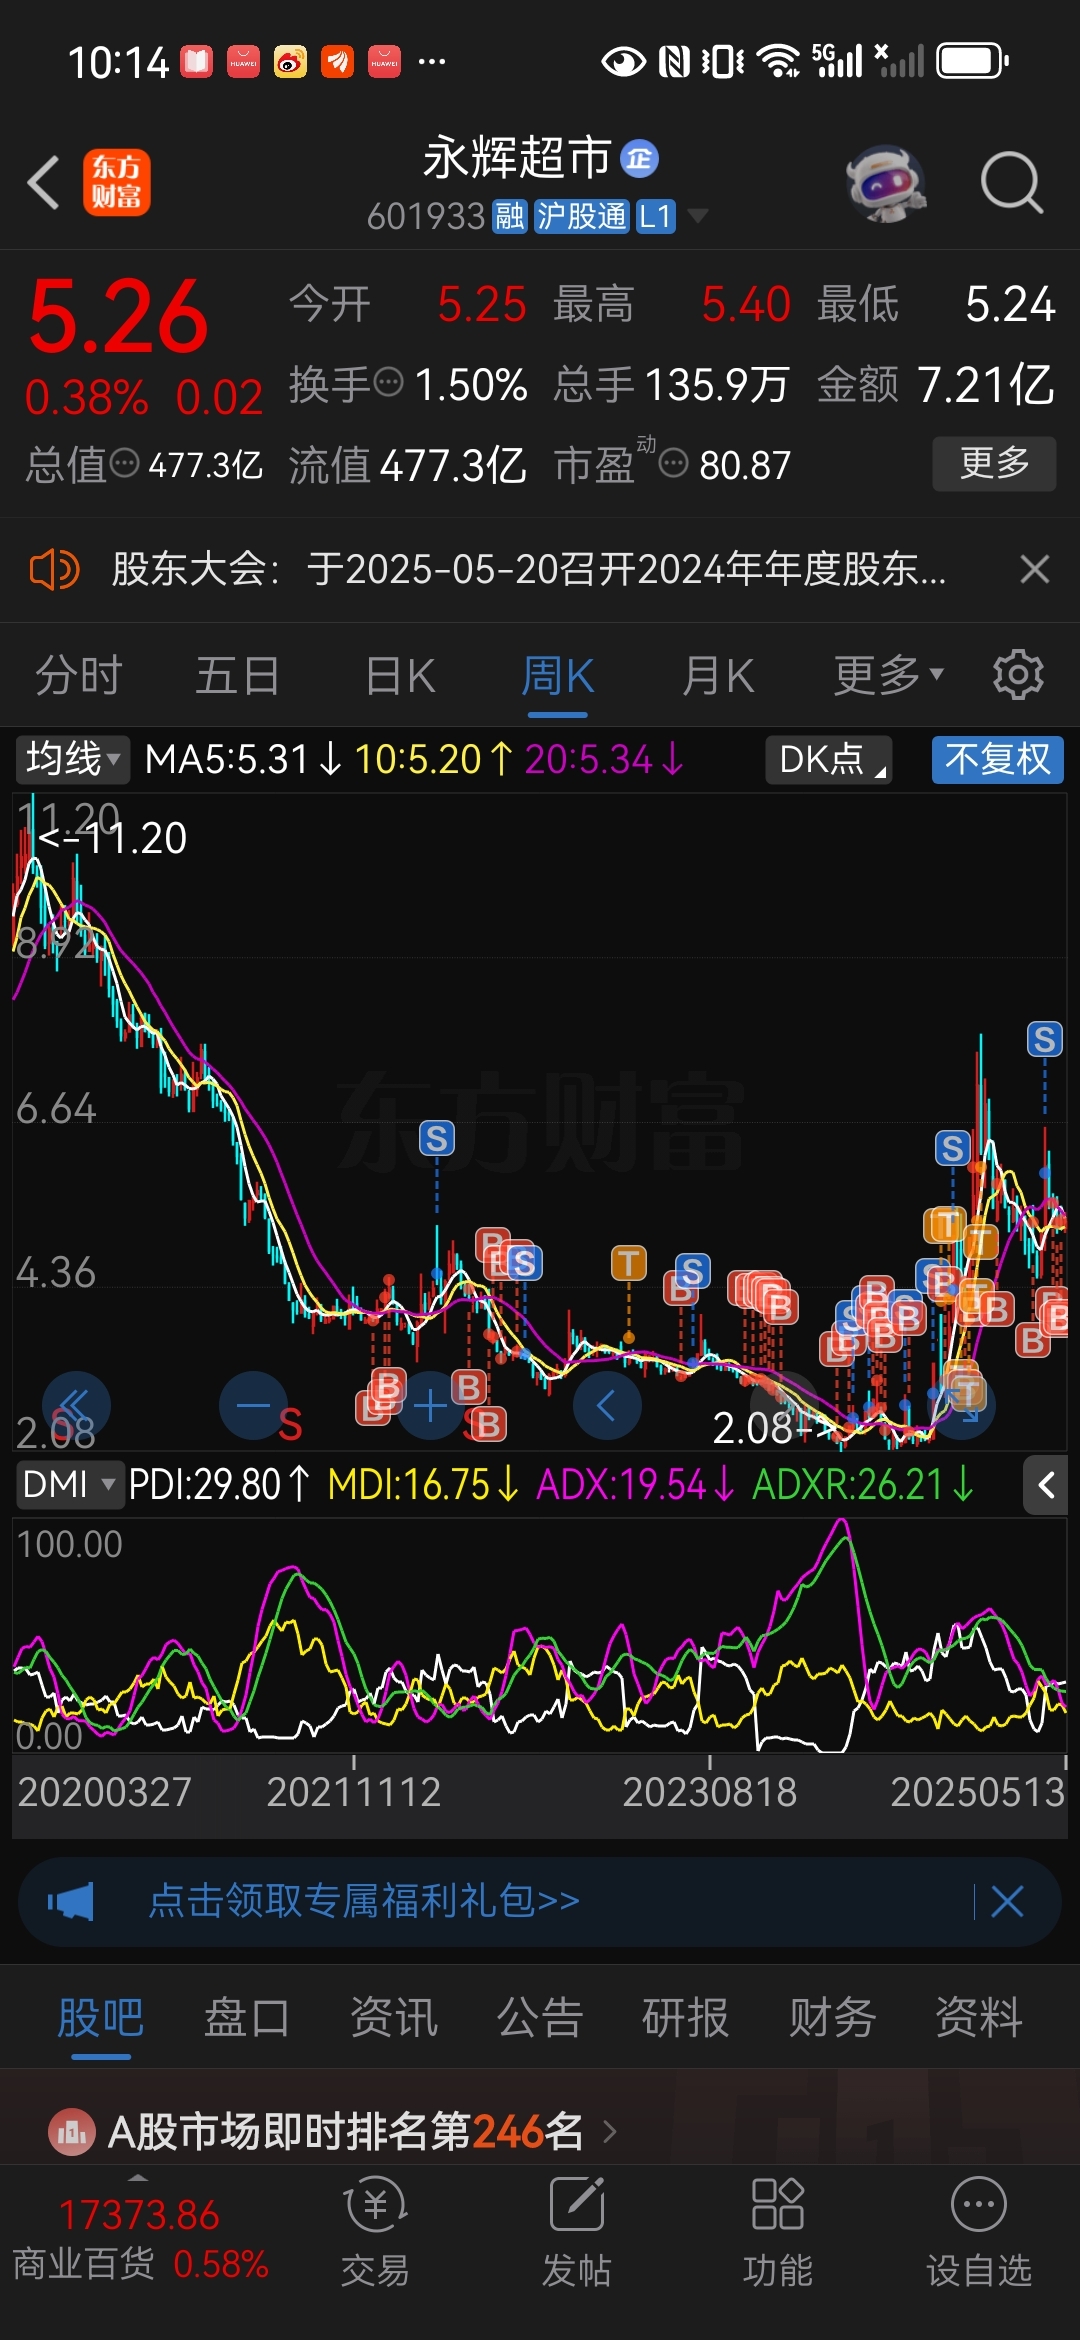Switch to 日K chart tab

(x=399, y=675)
